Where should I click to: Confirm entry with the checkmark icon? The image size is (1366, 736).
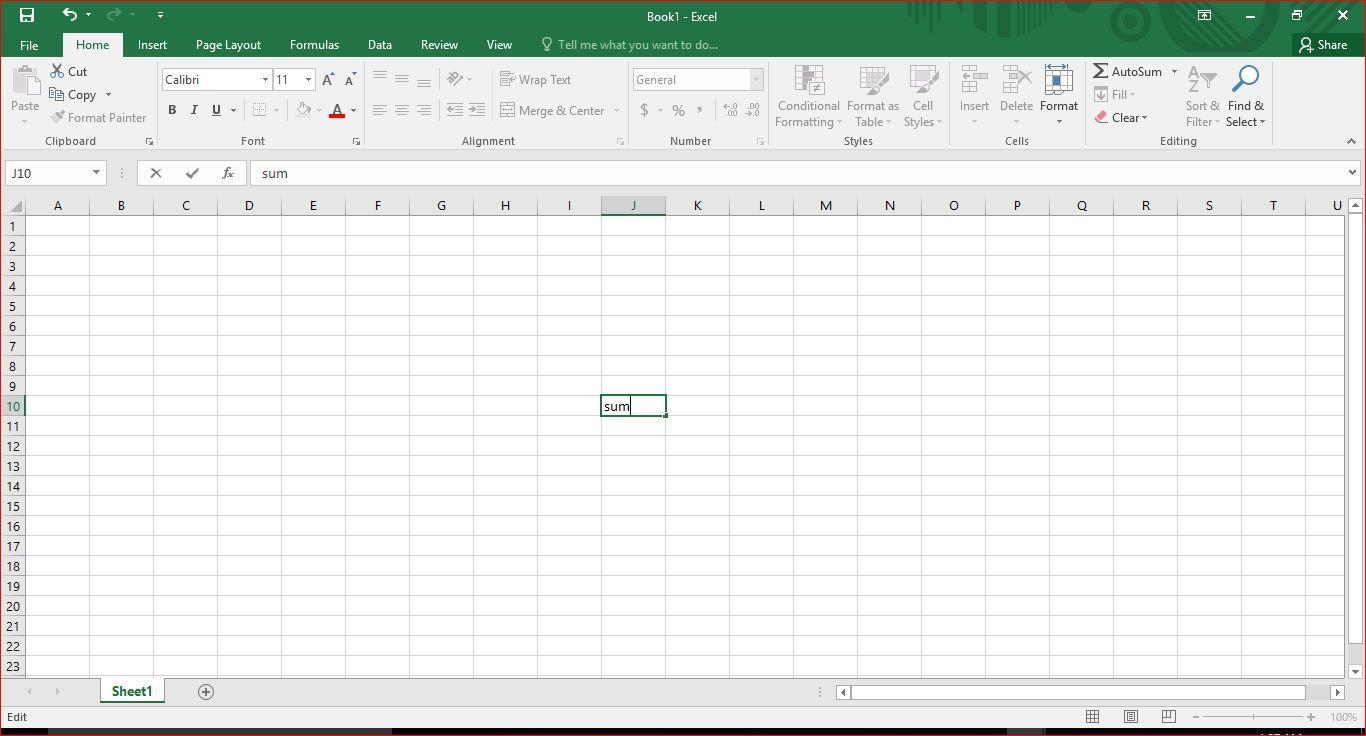pyautogui.click(x=192, y=173)
